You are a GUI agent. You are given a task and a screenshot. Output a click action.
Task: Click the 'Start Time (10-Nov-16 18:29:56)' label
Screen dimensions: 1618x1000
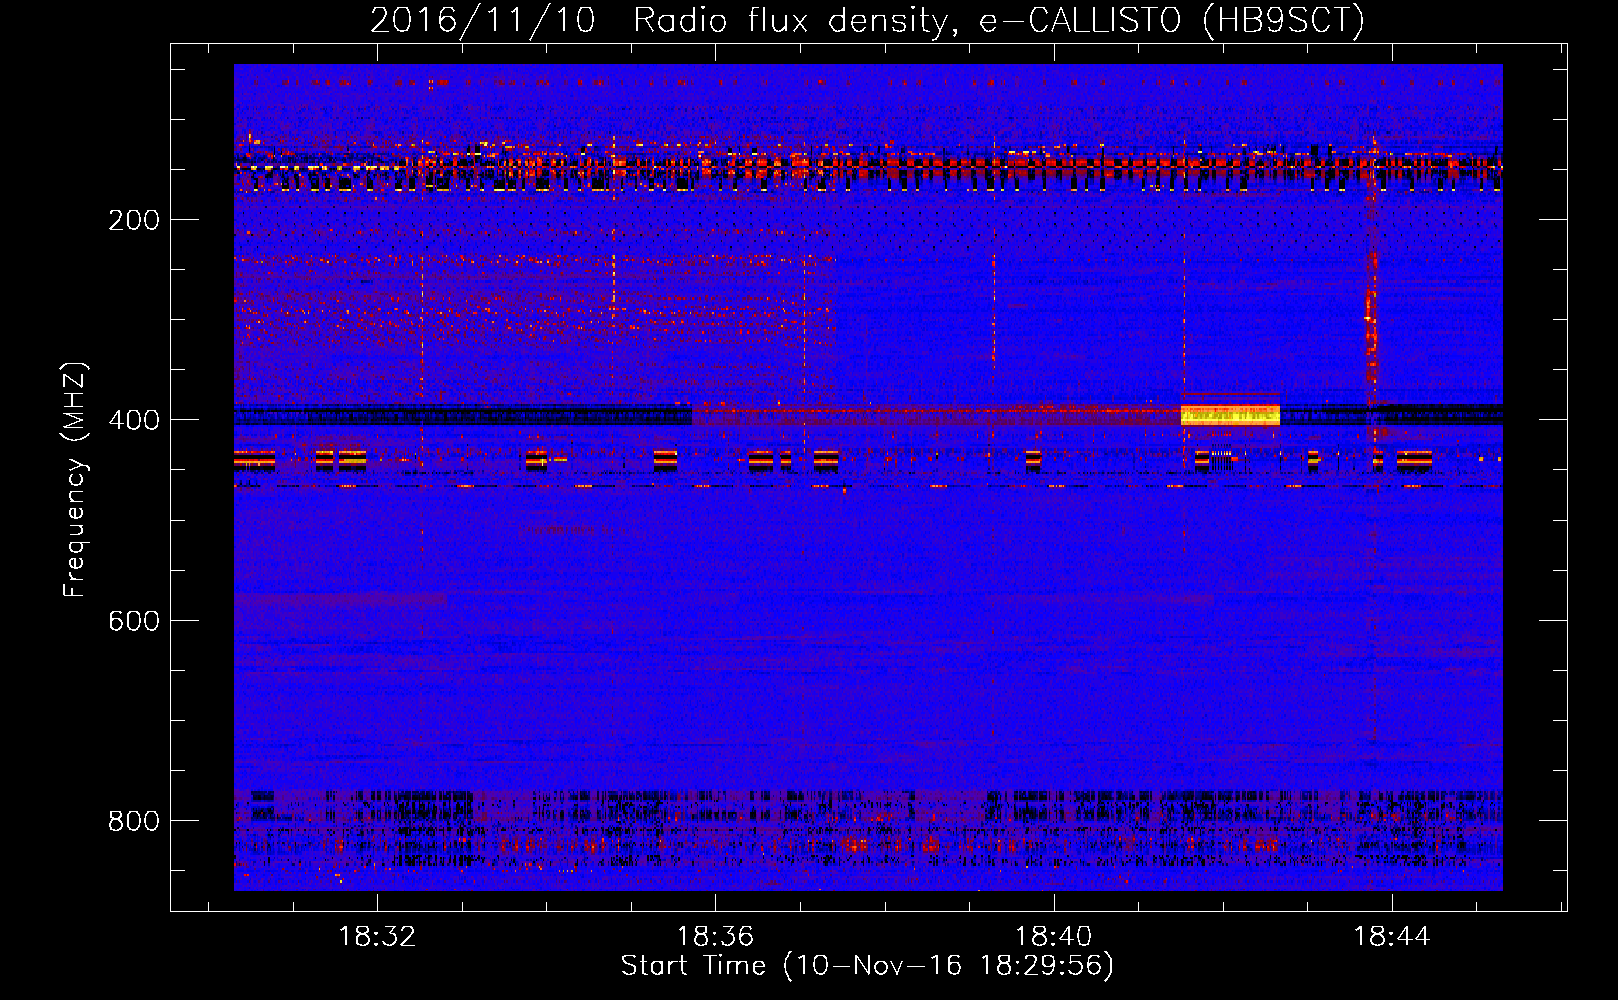(867, 966)
